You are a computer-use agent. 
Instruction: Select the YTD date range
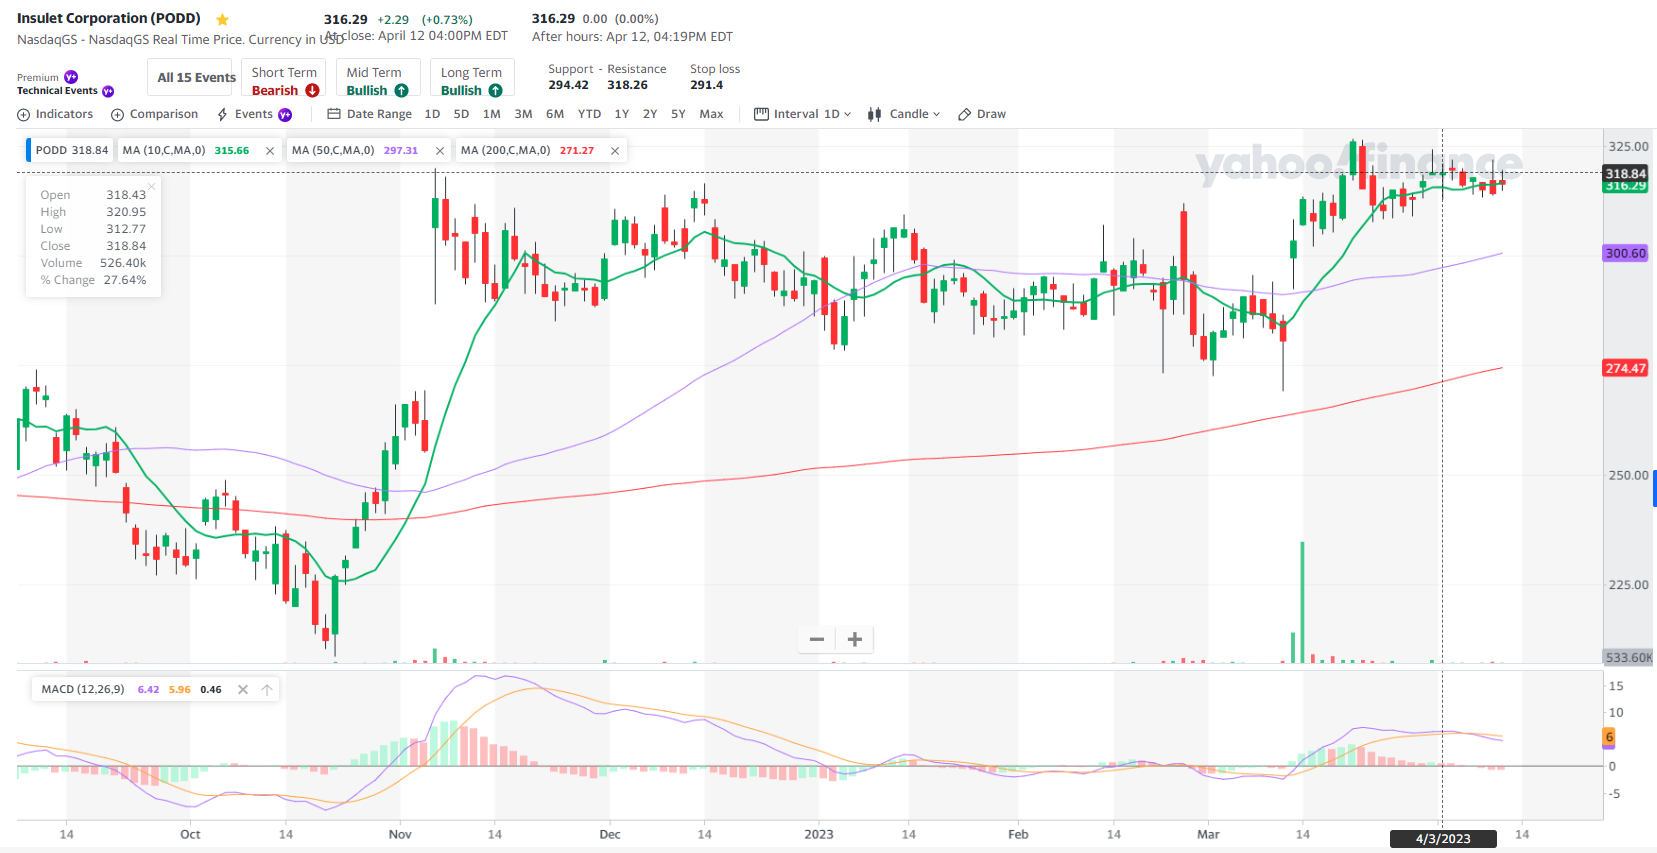pyautogui.click(x=589, y=114)
